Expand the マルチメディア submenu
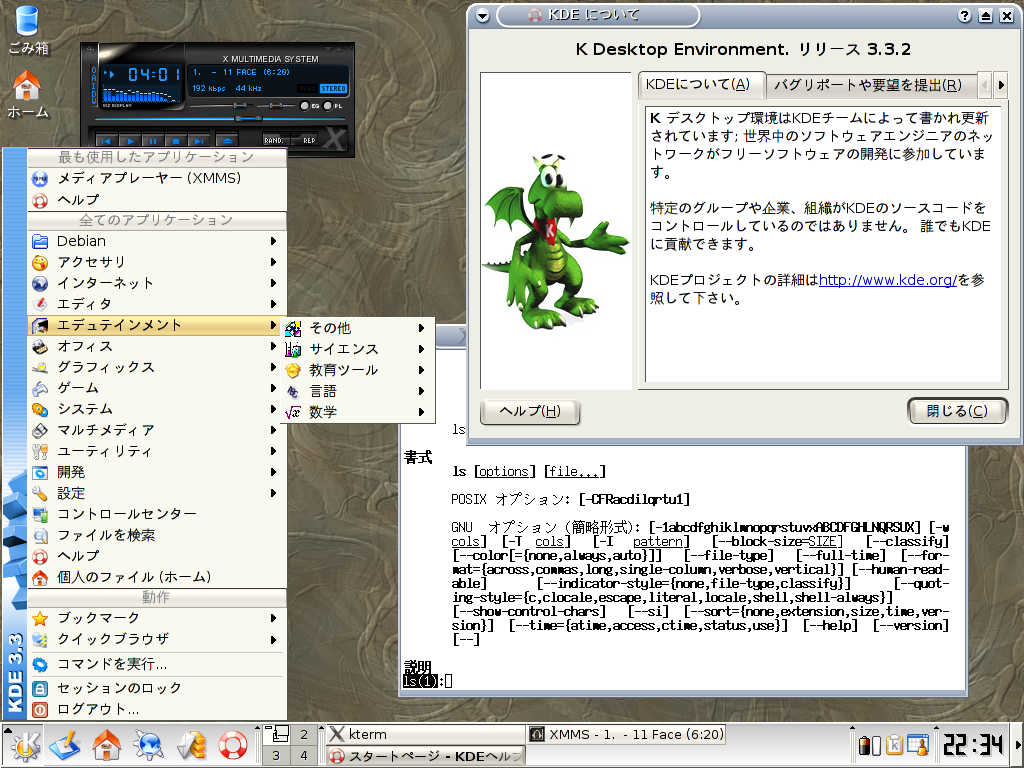 point(156,430)
